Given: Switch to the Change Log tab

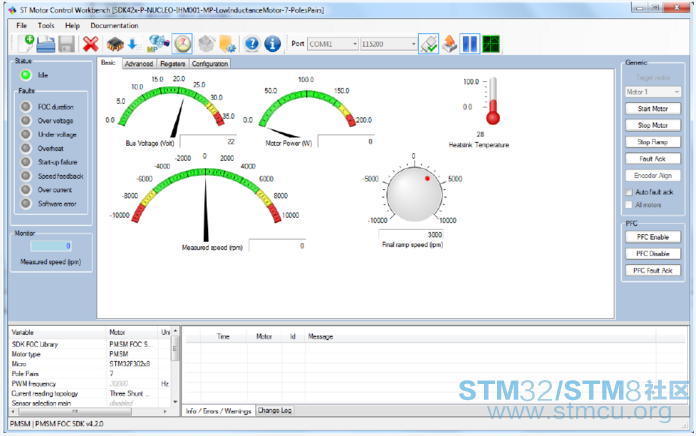Looking at the screenshot, I should (x=275, y=410).
